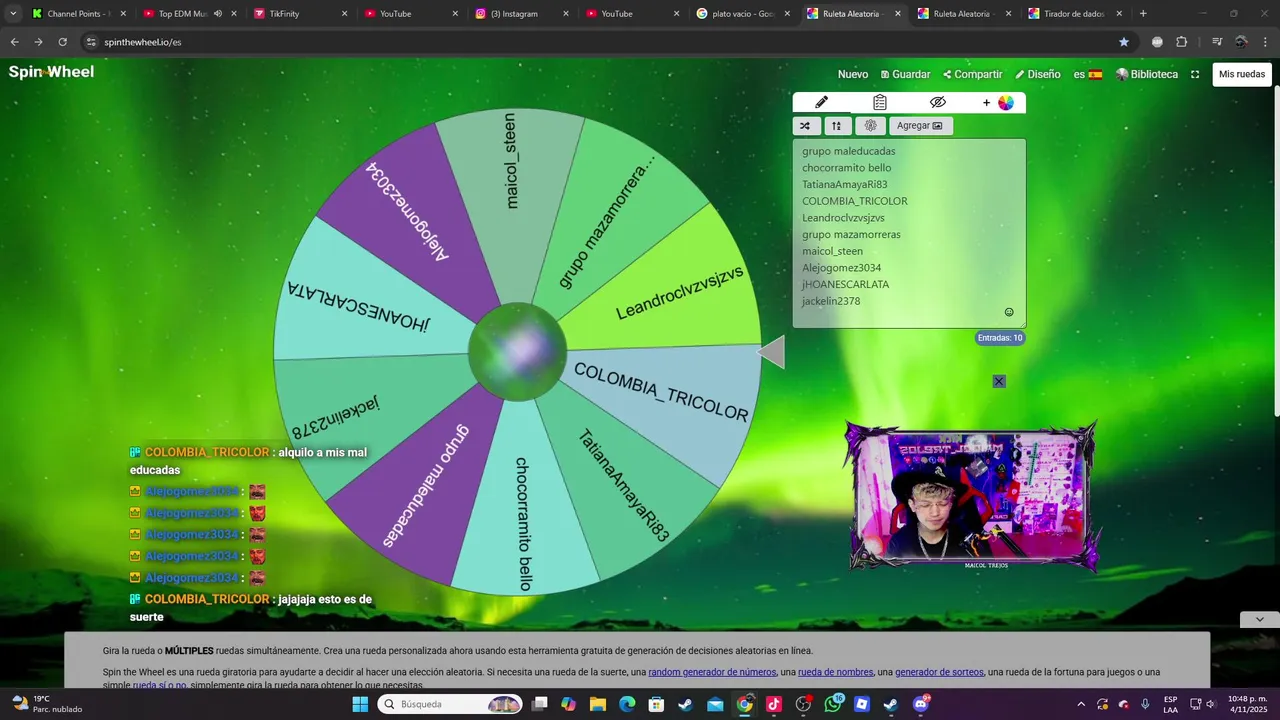Switch to the TikFinity tab
The image size is (1280, 720).
[x=300, y=14]
